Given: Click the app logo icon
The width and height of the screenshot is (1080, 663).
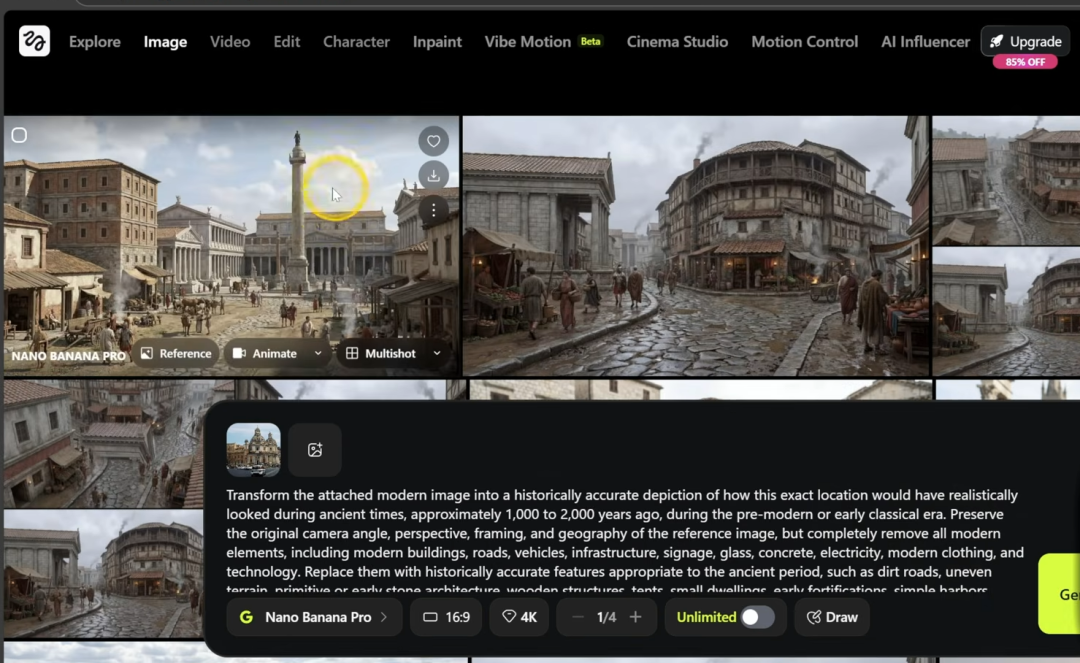Looking at the screenshot, I should click(x=34, y=41).
